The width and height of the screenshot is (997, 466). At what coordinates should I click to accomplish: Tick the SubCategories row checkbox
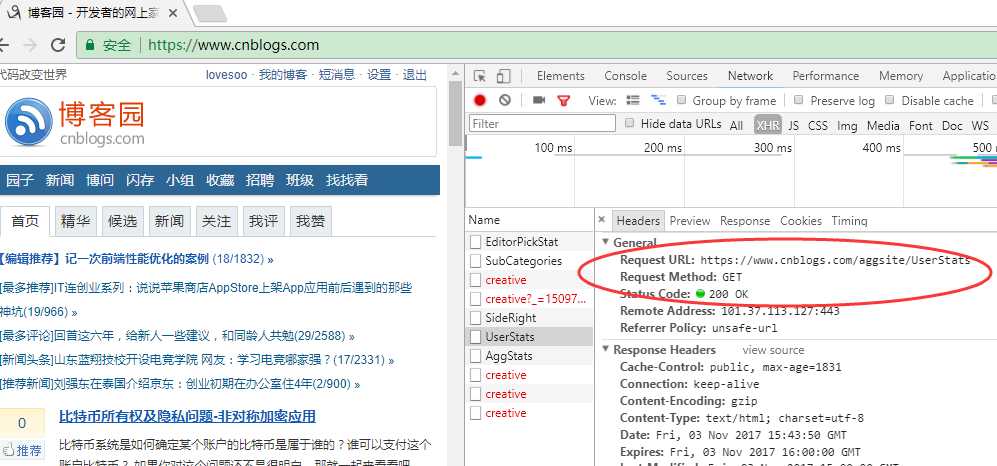476,261
